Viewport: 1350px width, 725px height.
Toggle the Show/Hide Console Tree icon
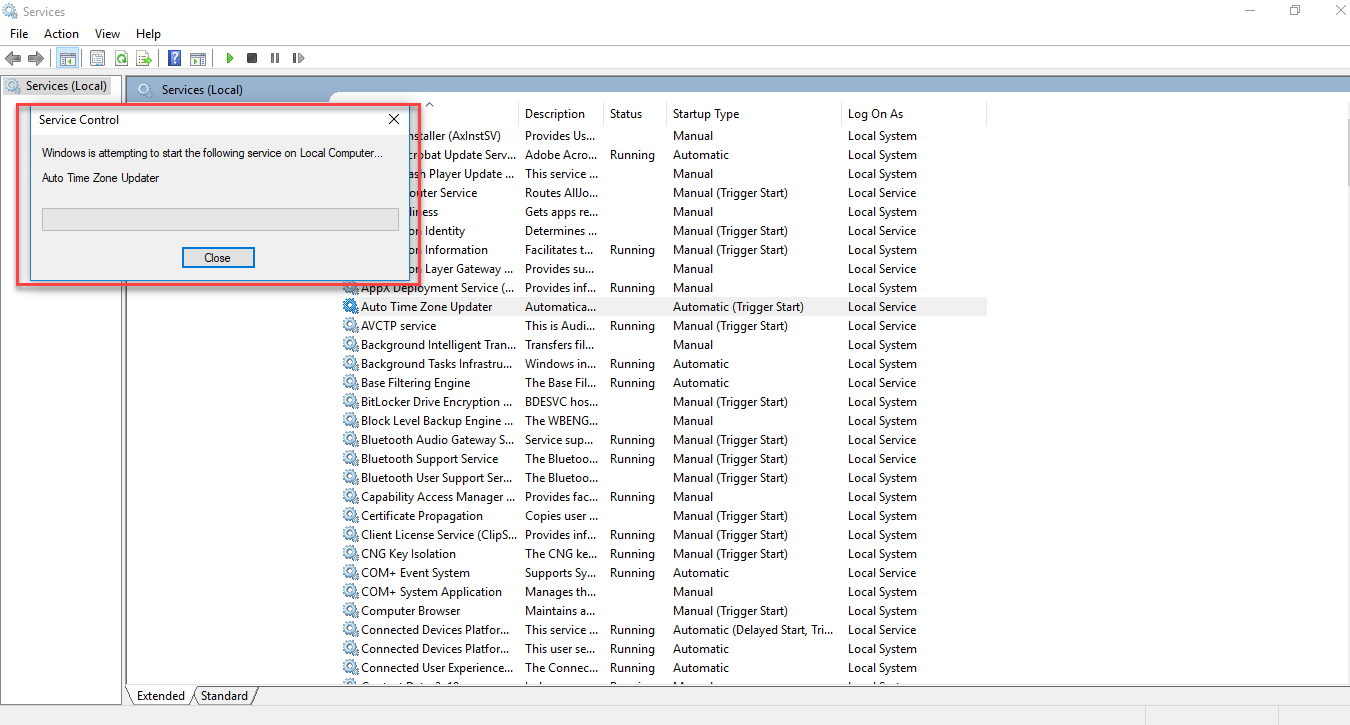click(x=67, y=57)
